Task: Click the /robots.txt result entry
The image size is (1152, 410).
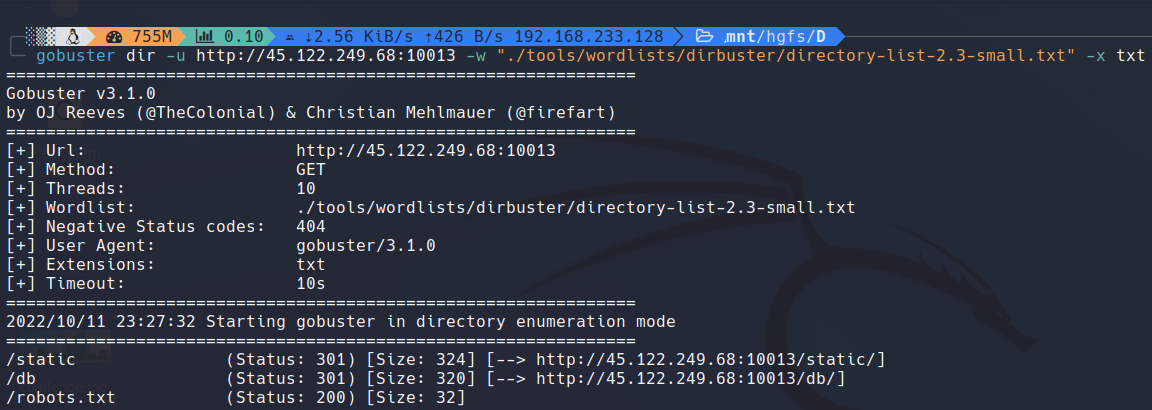Action: pyautogui.click(x=61, y=398)
